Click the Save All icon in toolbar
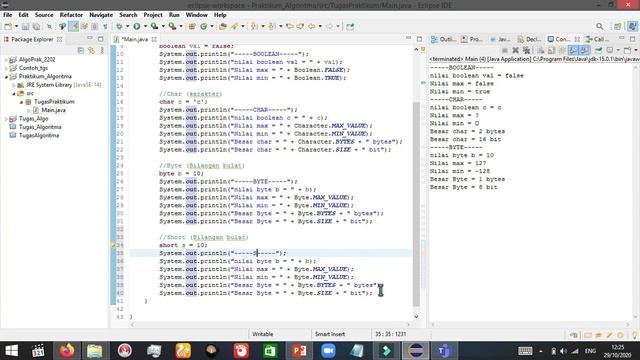 click(x=36, y=27)
